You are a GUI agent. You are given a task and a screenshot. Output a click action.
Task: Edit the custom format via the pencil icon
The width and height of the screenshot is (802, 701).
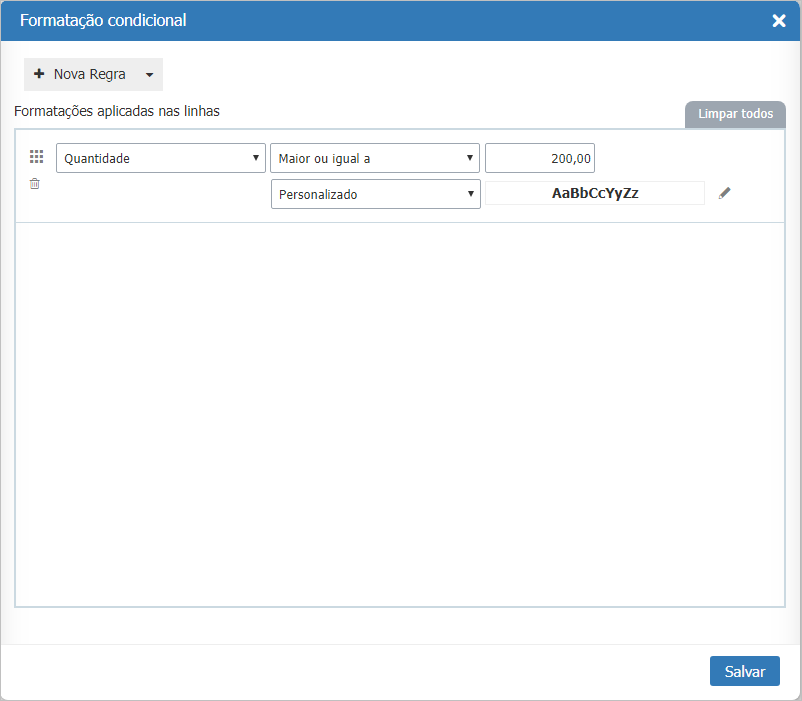(724, 194)
